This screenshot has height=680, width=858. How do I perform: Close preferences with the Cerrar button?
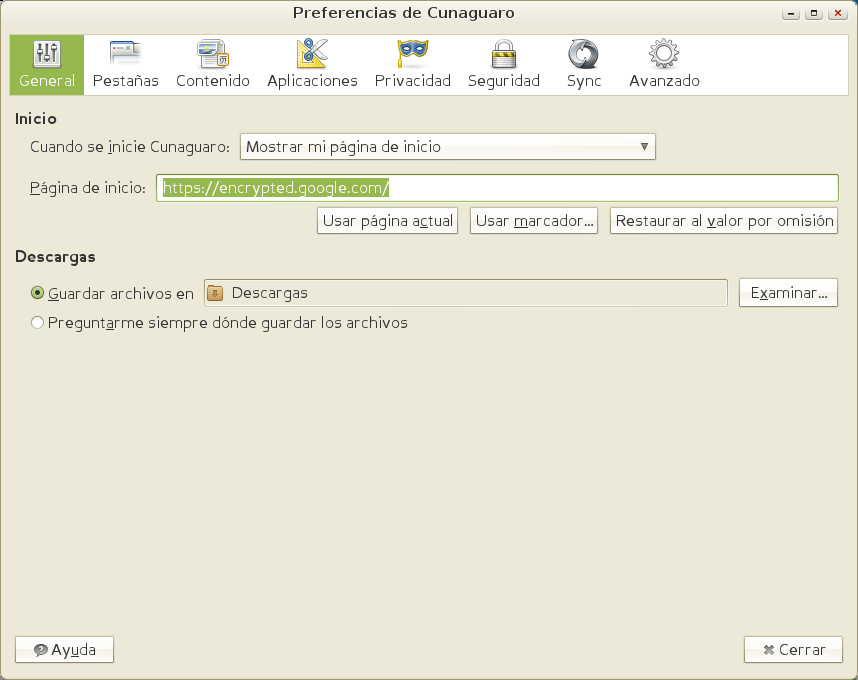(x=793, y=650)
